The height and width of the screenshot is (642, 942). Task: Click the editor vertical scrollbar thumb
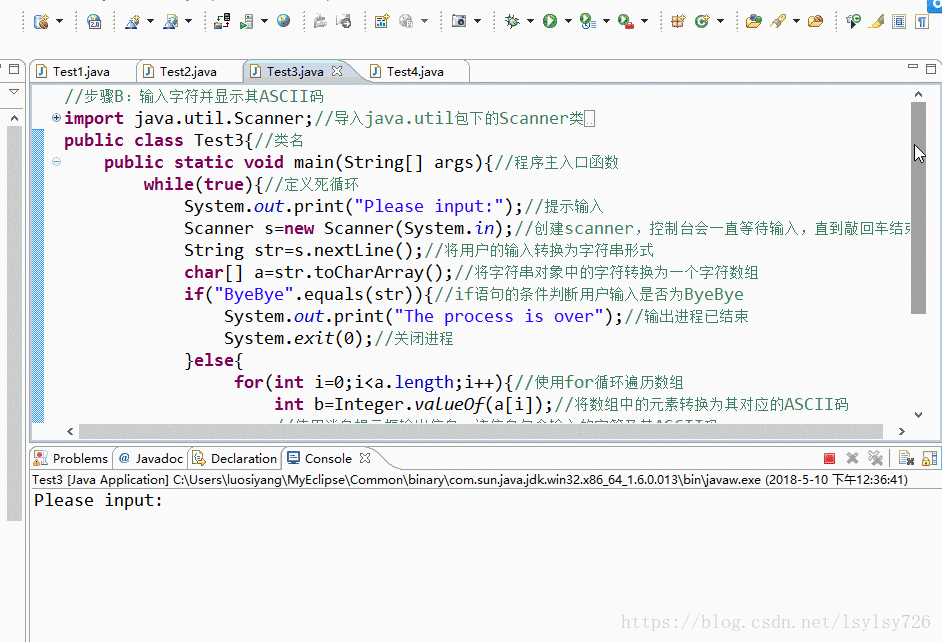point(918,208)
